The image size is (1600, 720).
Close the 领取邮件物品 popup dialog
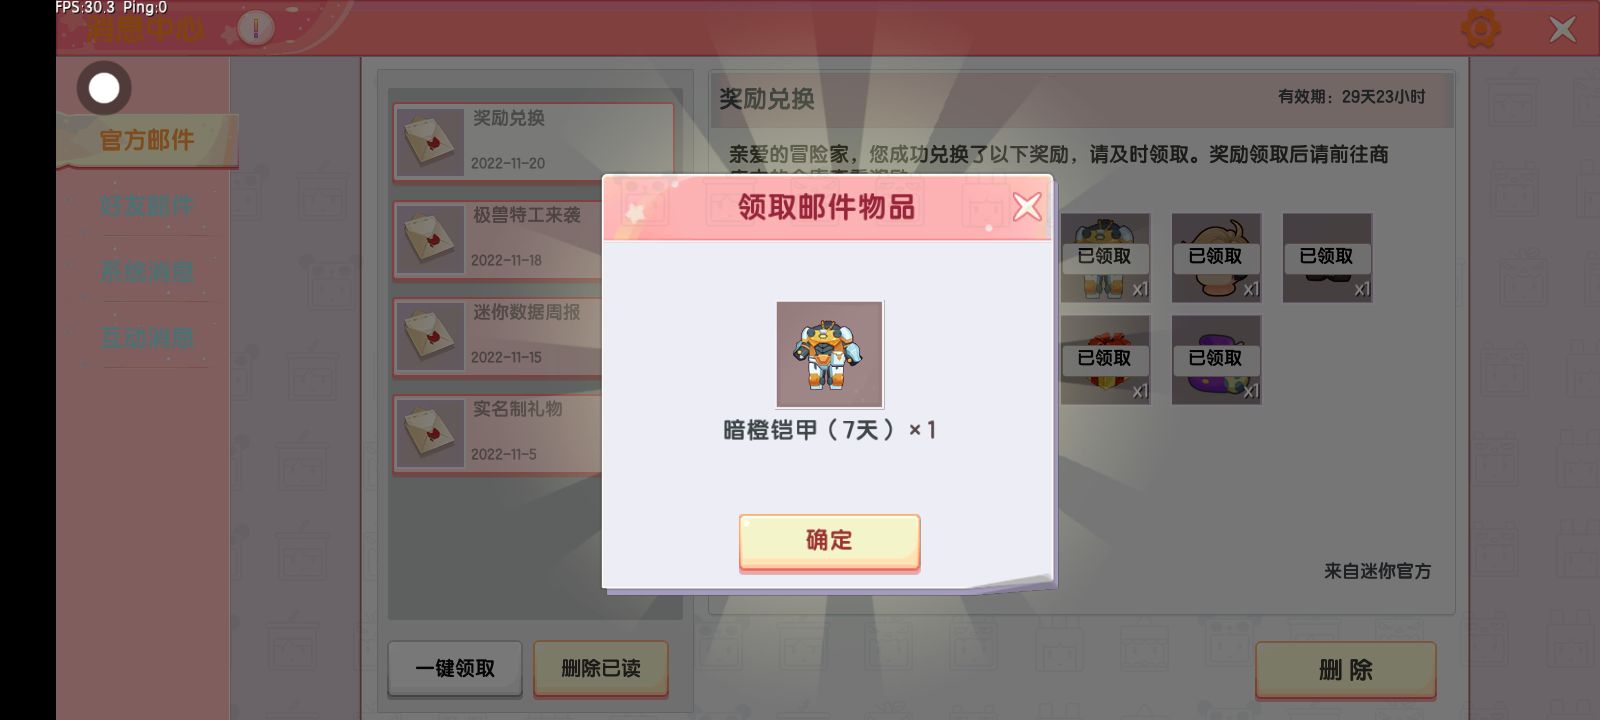pos(1027,206)
